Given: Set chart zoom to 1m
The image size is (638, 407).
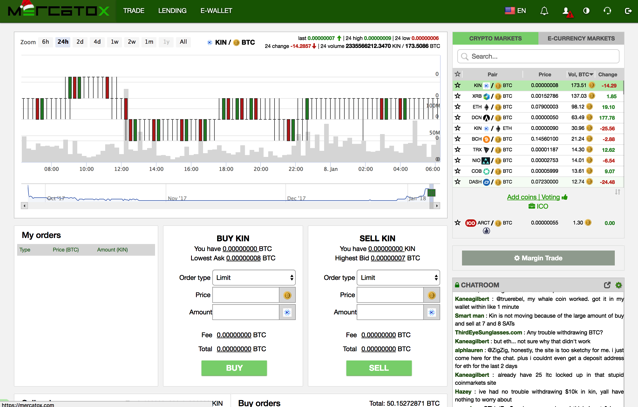Looking at the screenshot, I should point(149,42).
